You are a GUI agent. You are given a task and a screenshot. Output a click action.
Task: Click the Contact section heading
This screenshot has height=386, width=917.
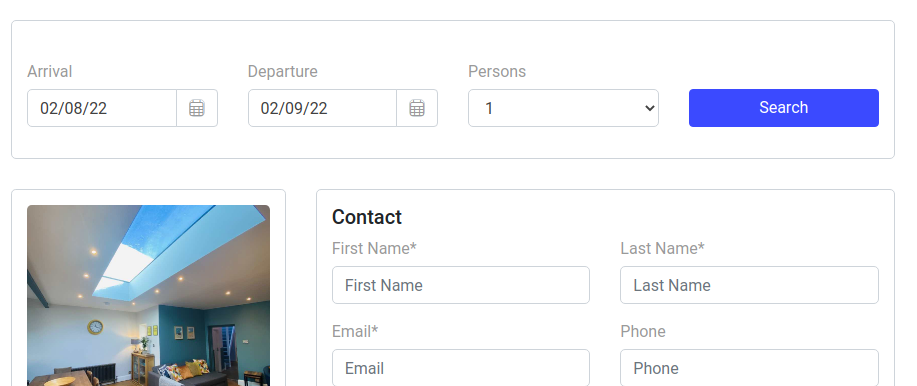pyautogui.click(x=367, y=217)
